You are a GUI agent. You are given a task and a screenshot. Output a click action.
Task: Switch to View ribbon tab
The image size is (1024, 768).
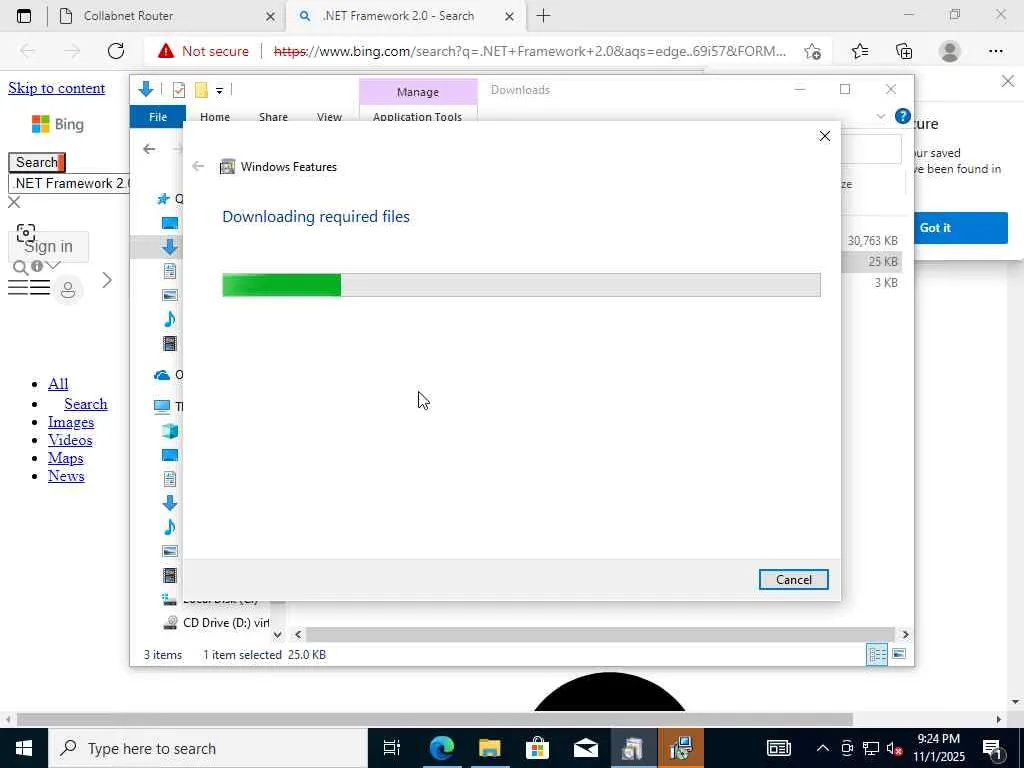[x=329, y=117]
